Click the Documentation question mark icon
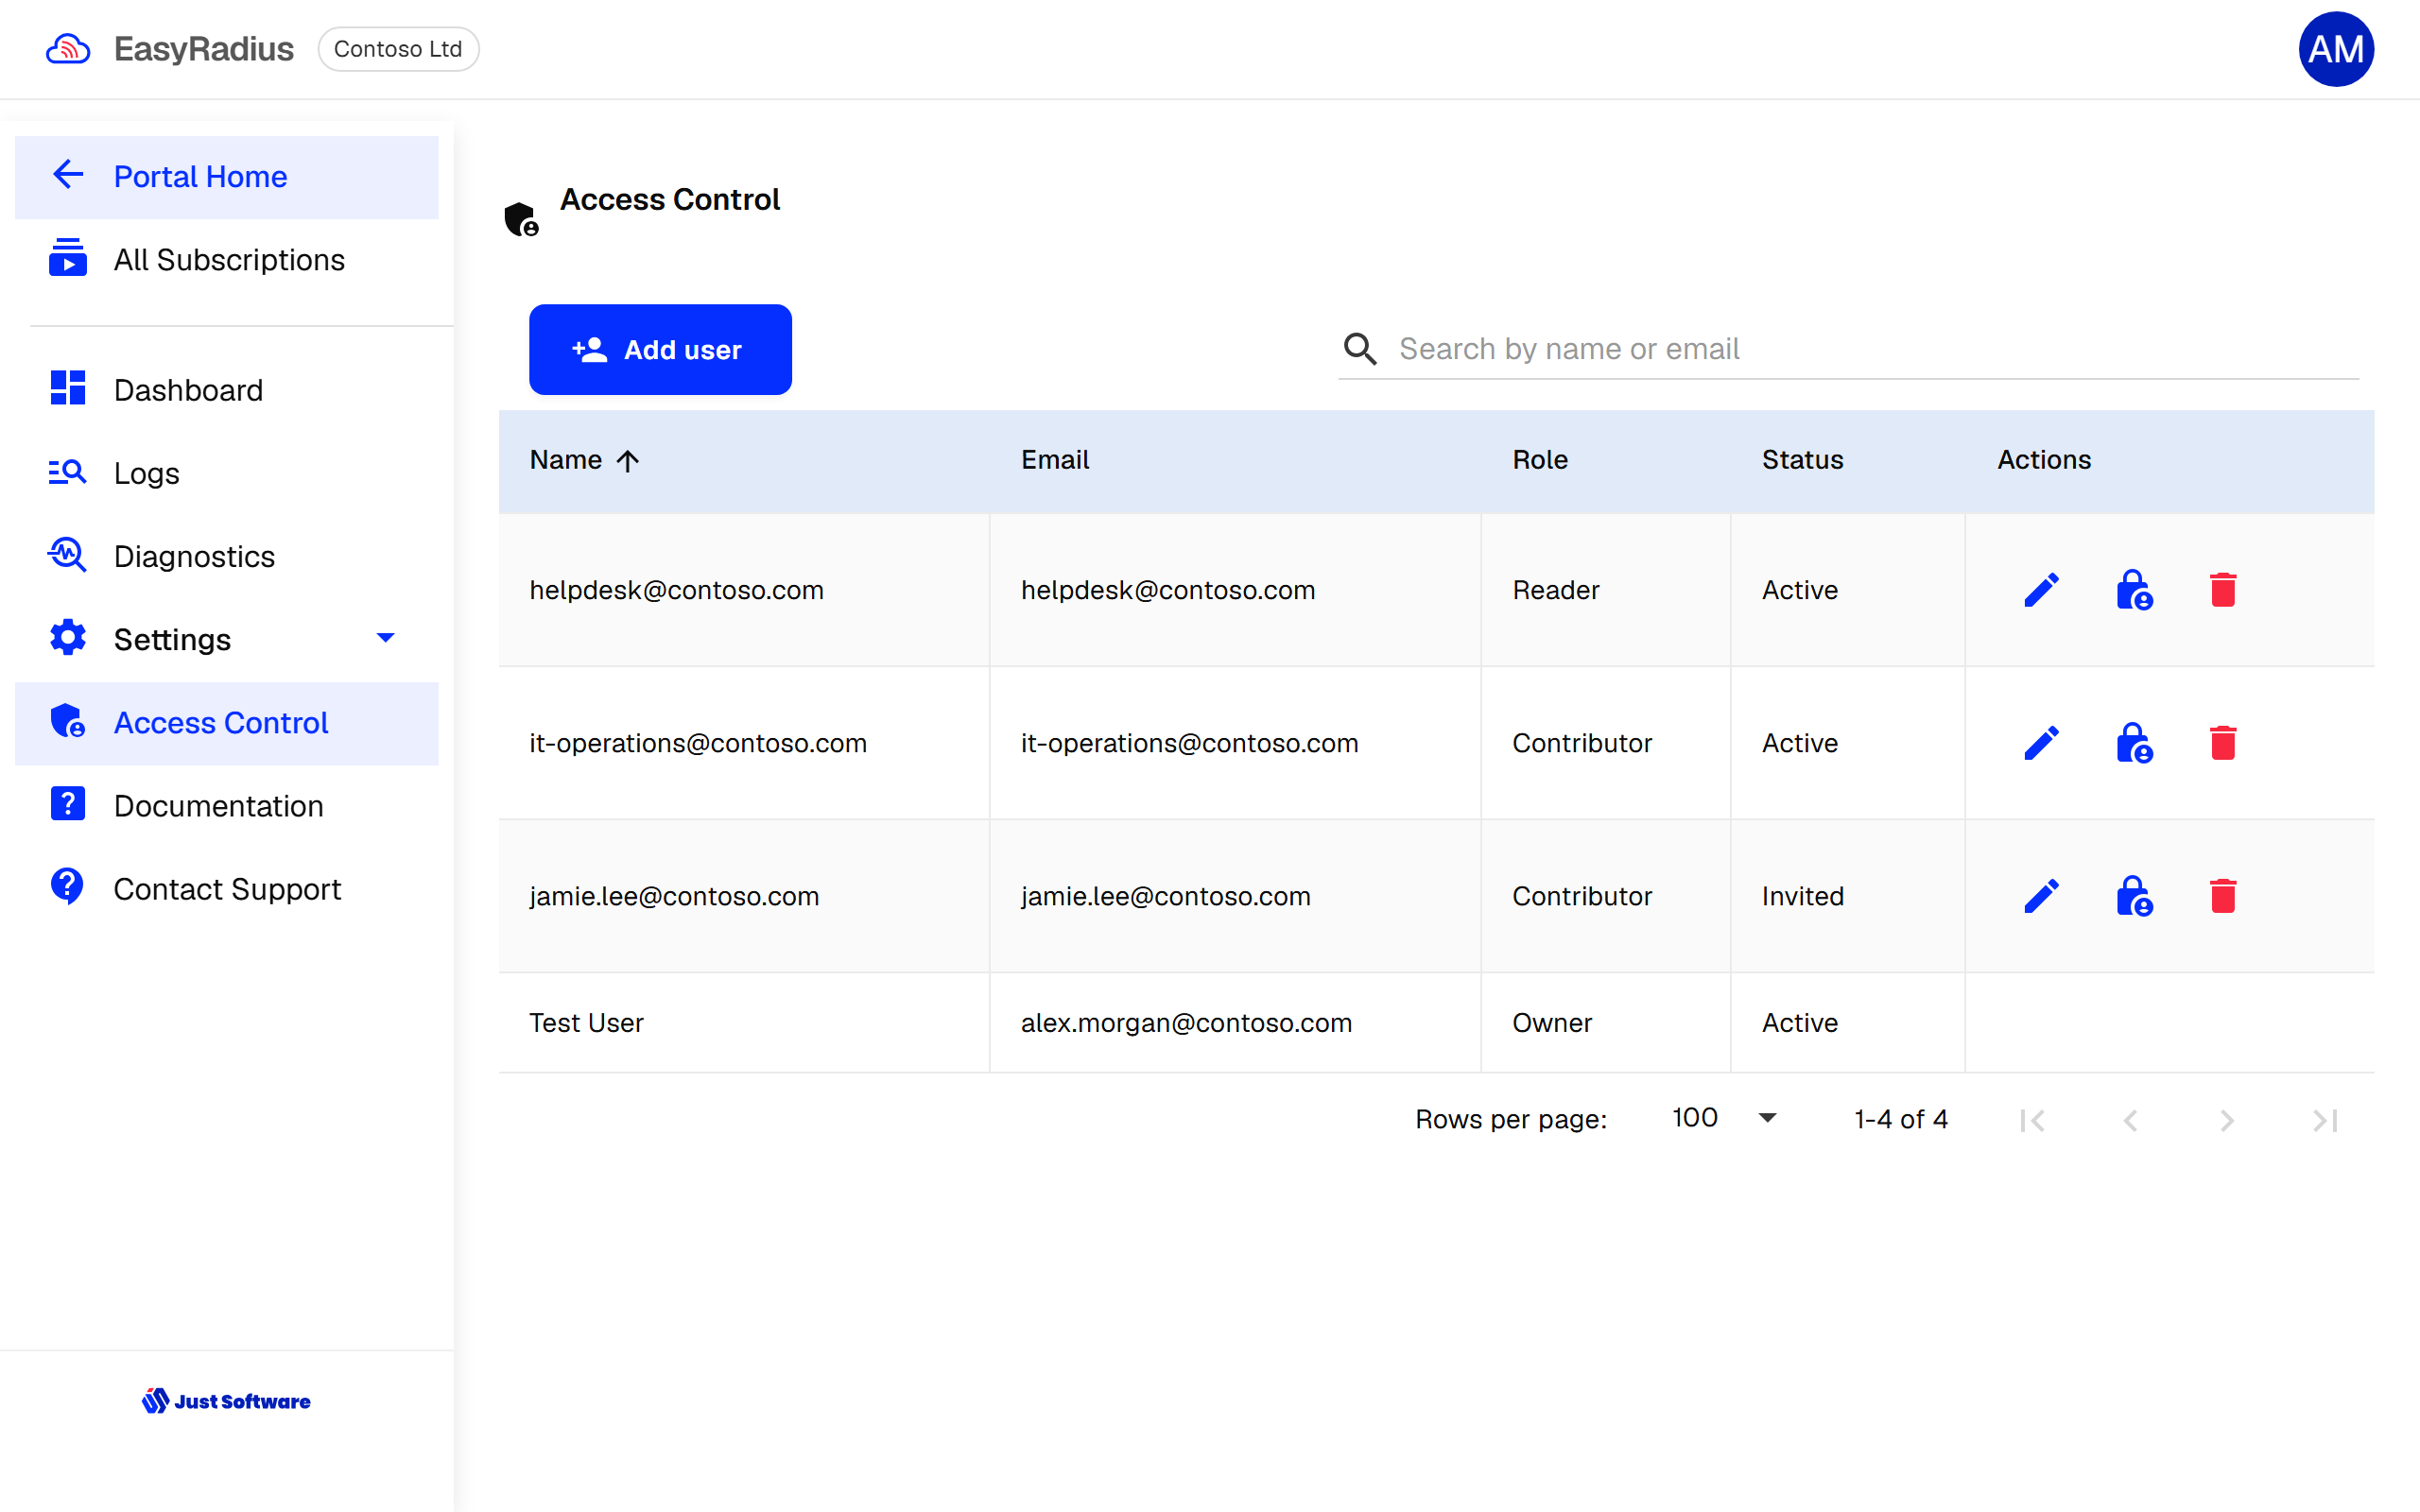The width and height of the screenshot is (2420, 1512). click(68, 804)
